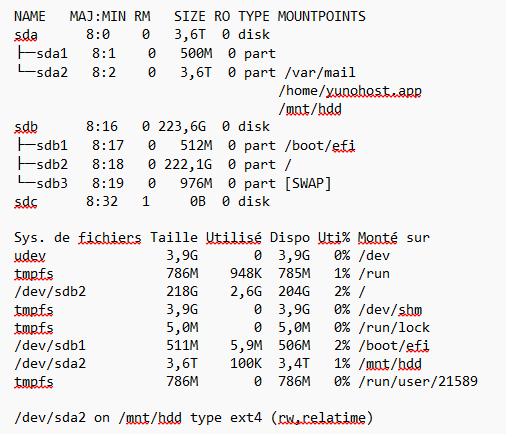Image resolution: width=506 pixels, height=434 pixels.
Task: Click the '/run/user/21589' mount path
Action: coord(418,381)
